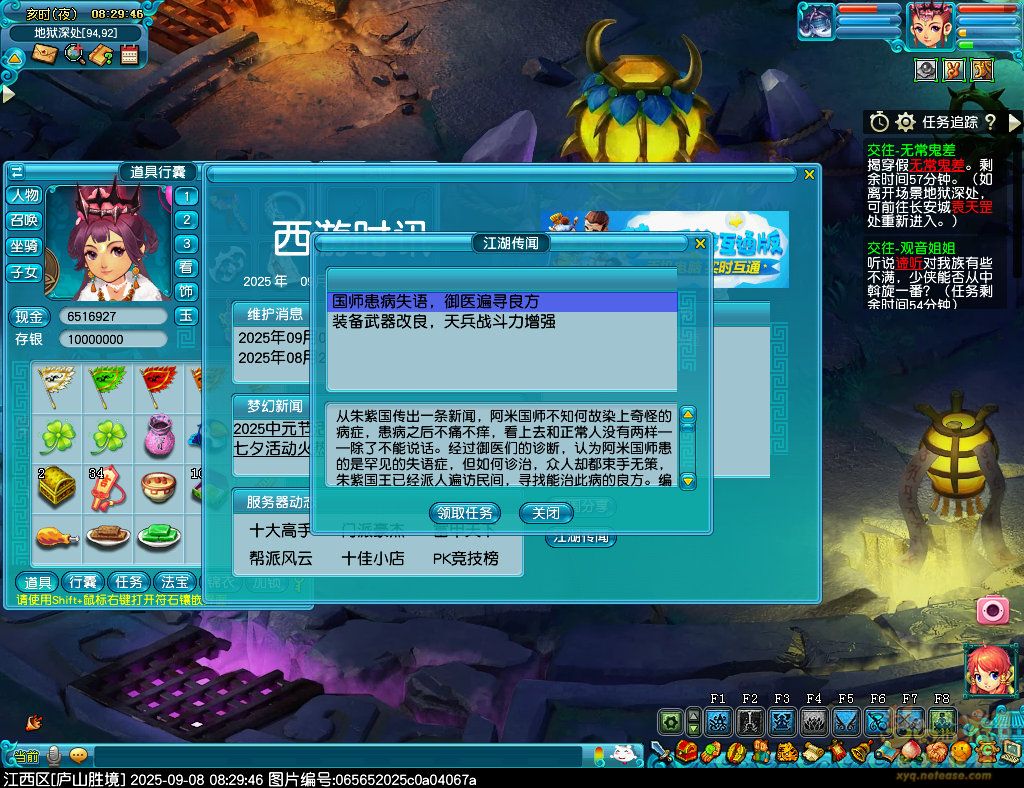Open the calendar icon in top-left panel
Image resolution: width=1024 pixels, height=788 pixels.
coord(129,54)
